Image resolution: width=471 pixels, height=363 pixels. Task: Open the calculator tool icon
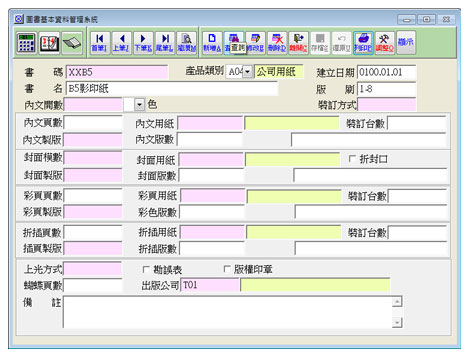click(26, 43)
